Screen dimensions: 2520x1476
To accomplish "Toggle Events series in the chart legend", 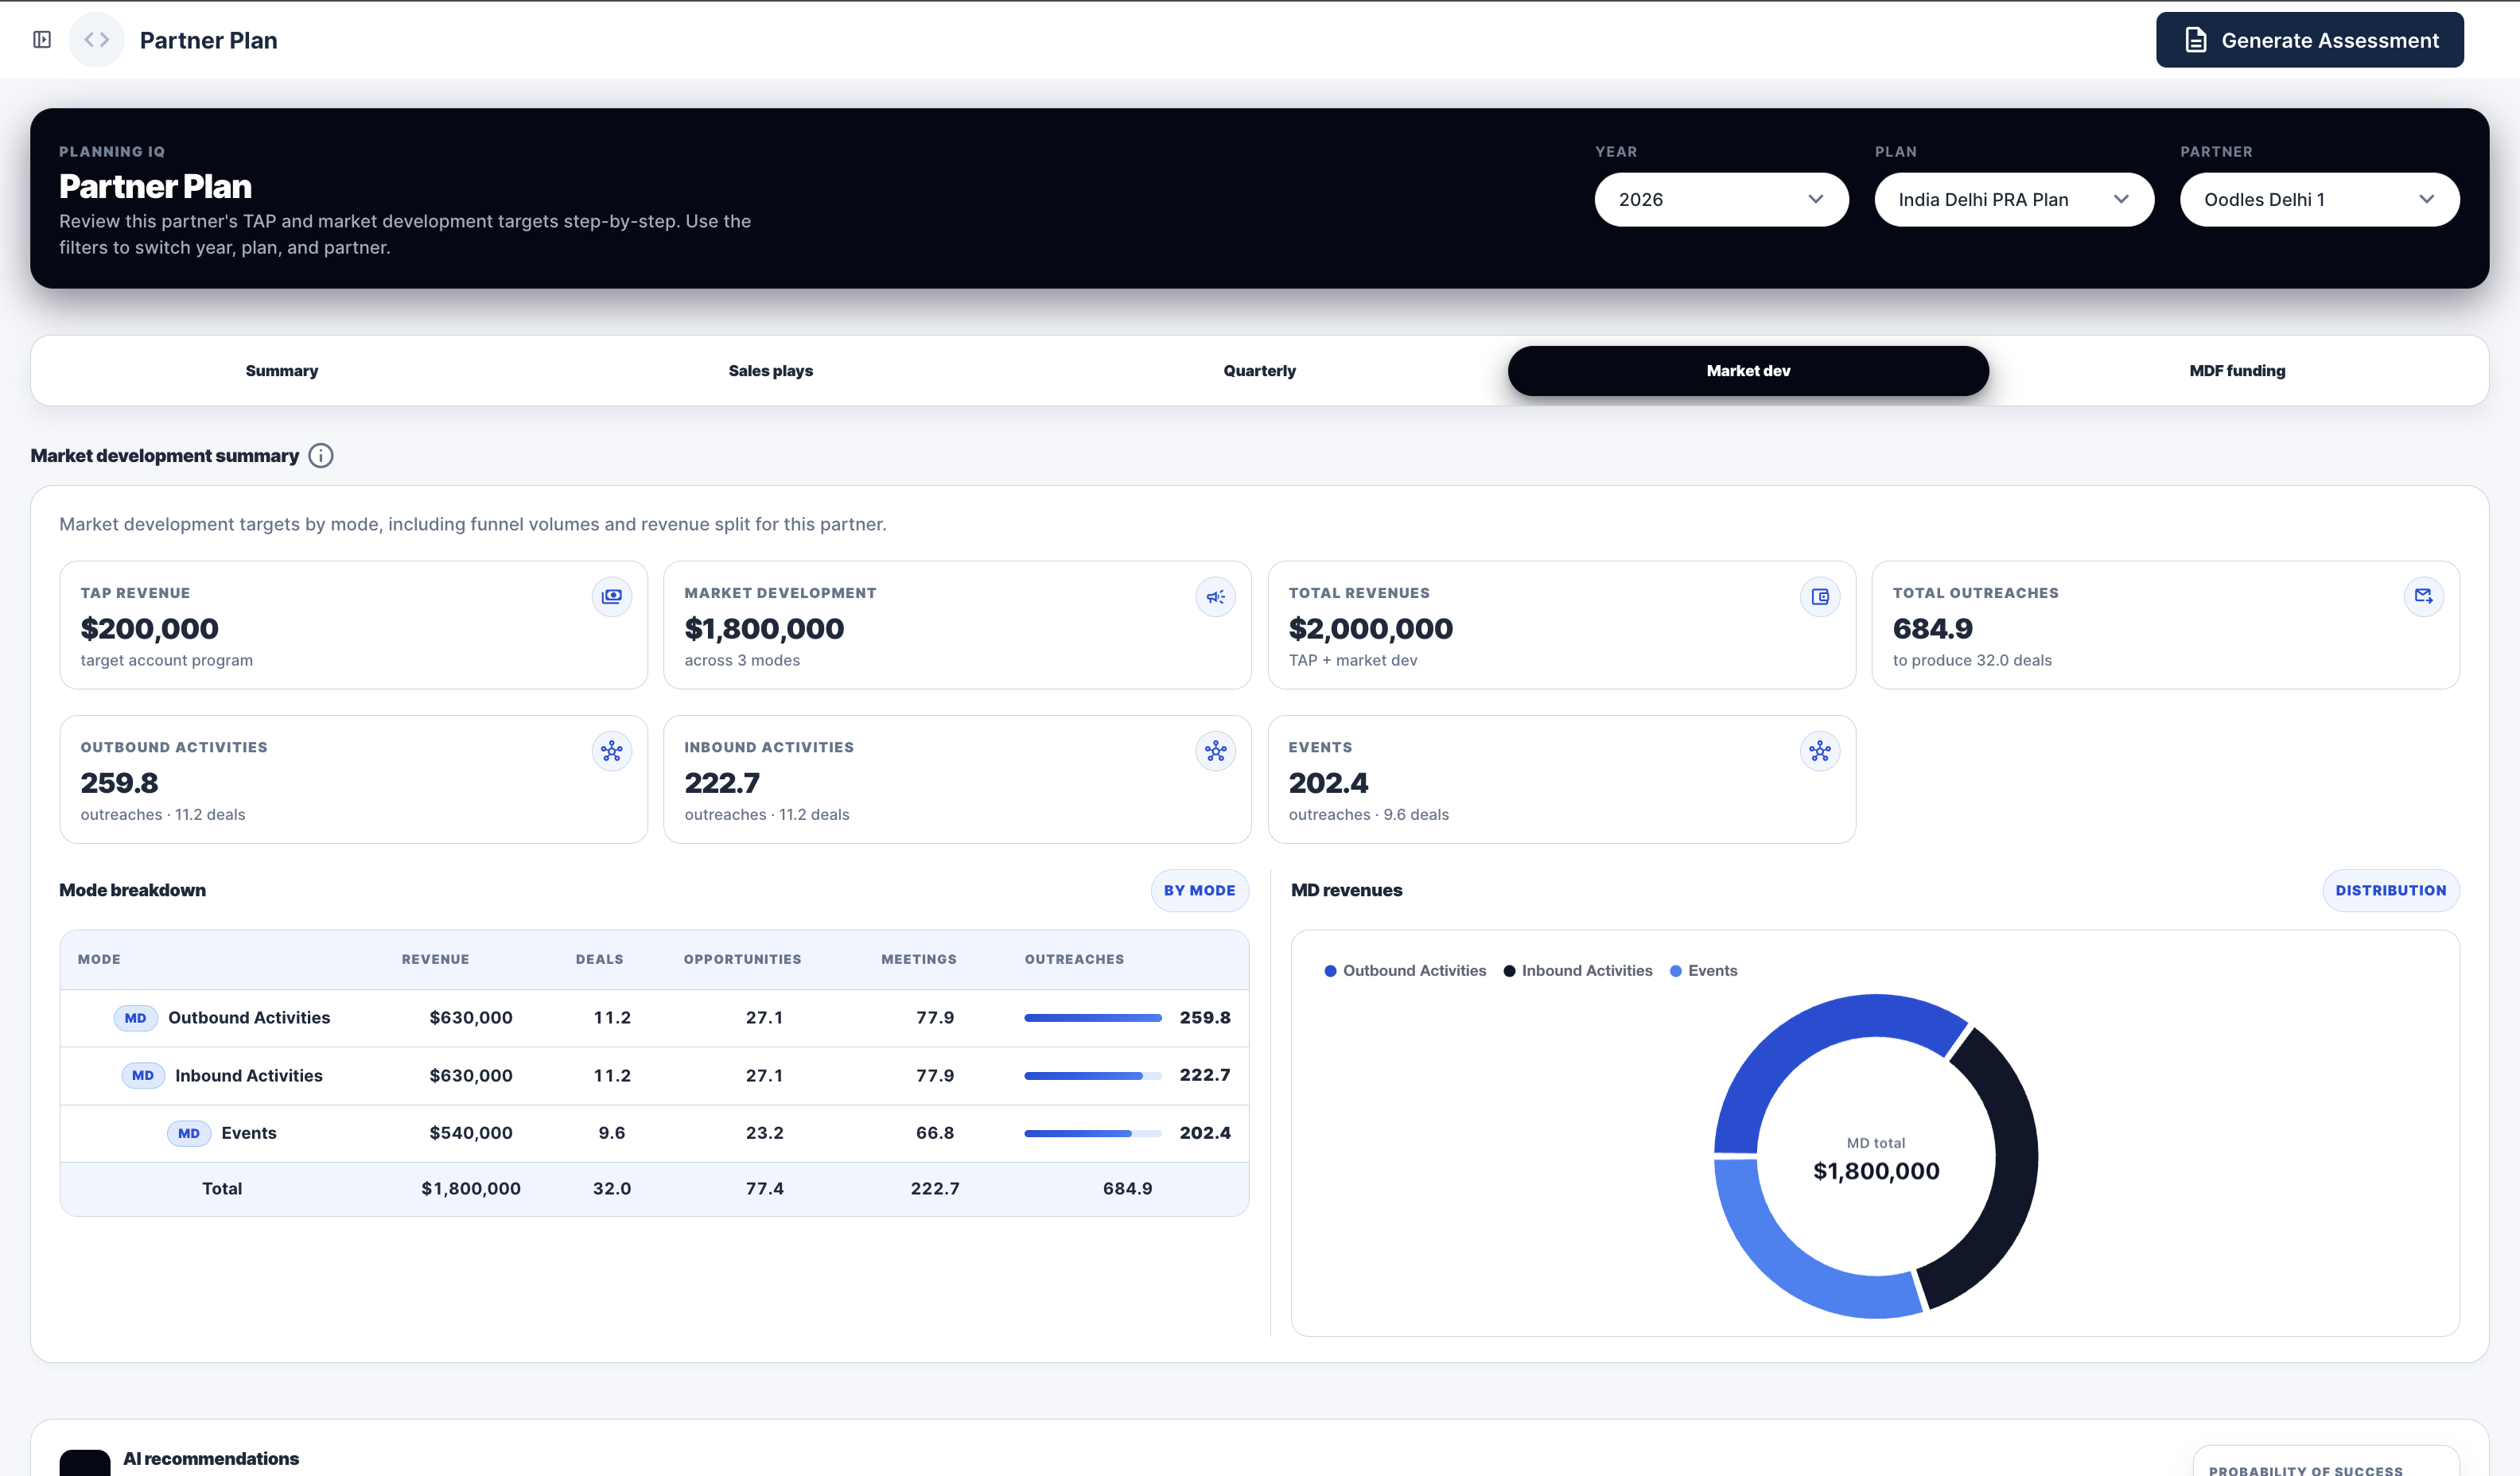I will point(1704,971).
